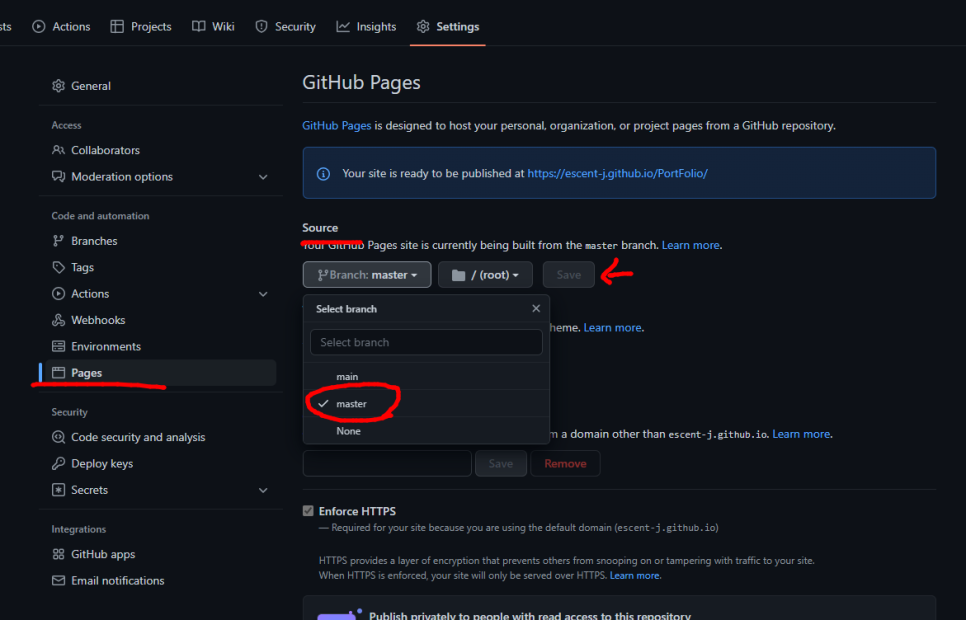Screen dimensions: 966x620
Task: Click the Pages browser icon
Action: pyautogui.click(x=59, y=373)
